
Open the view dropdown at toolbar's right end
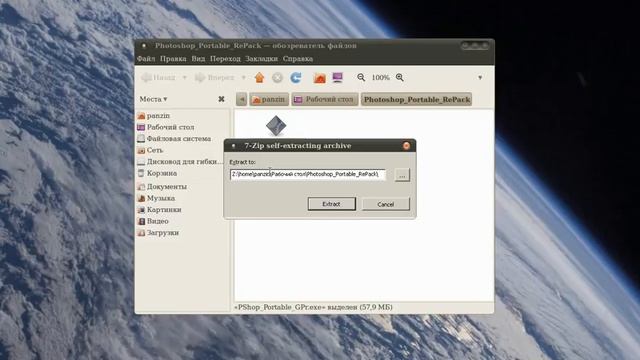(480, 78)
